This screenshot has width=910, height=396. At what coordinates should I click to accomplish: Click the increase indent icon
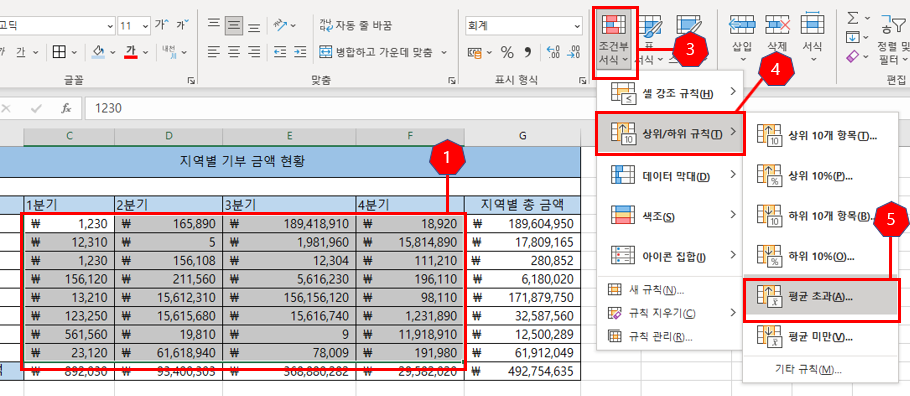pyautogui.click(x=300, y=52)
